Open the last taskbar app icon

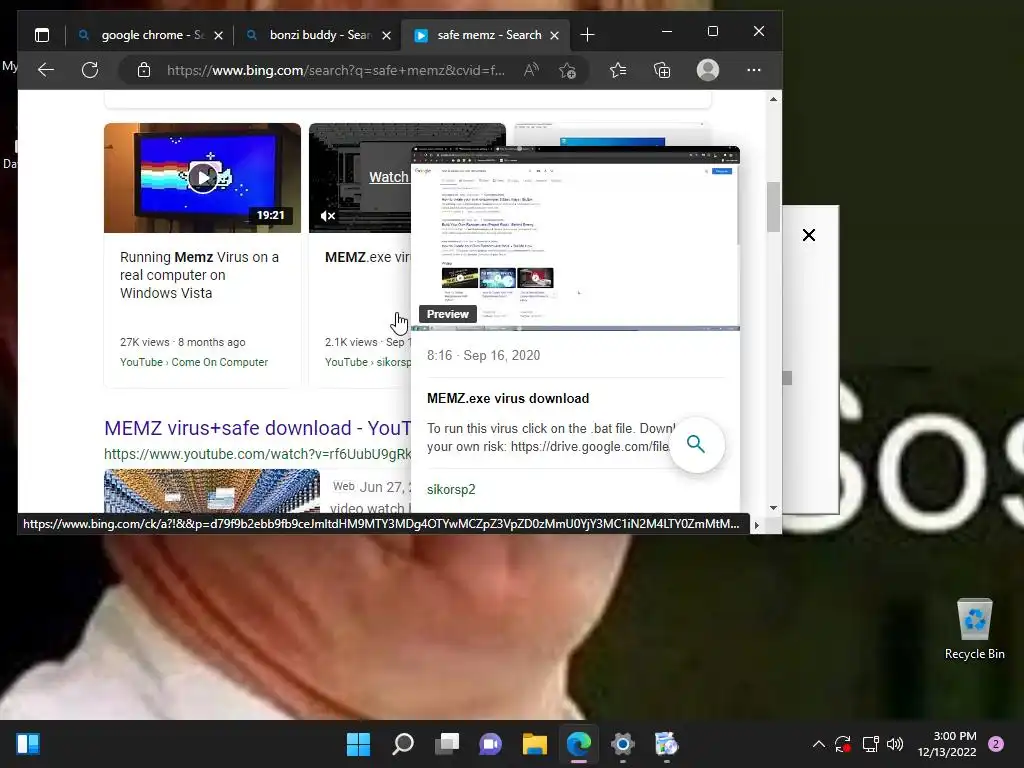(666, 744)
